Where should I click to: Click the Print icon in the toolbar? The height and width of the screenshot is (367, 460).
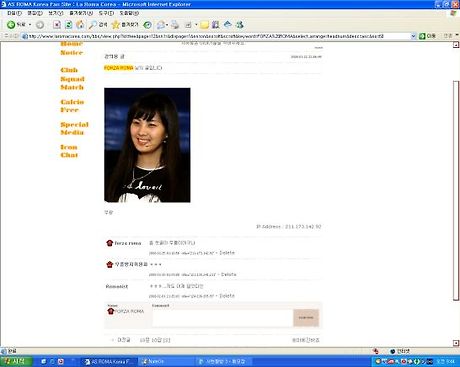pos(175,25)
